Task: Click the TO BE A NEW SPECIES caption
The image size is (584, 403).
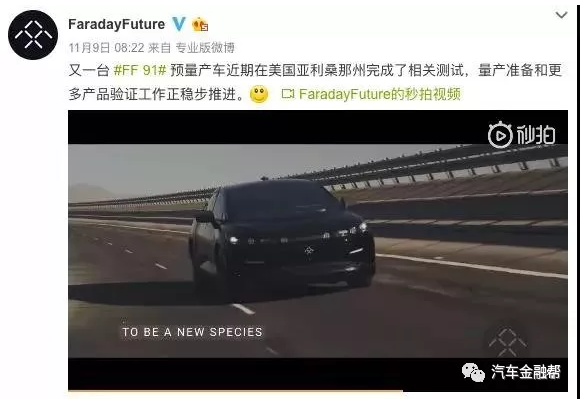Action: [x=192, y=332]
